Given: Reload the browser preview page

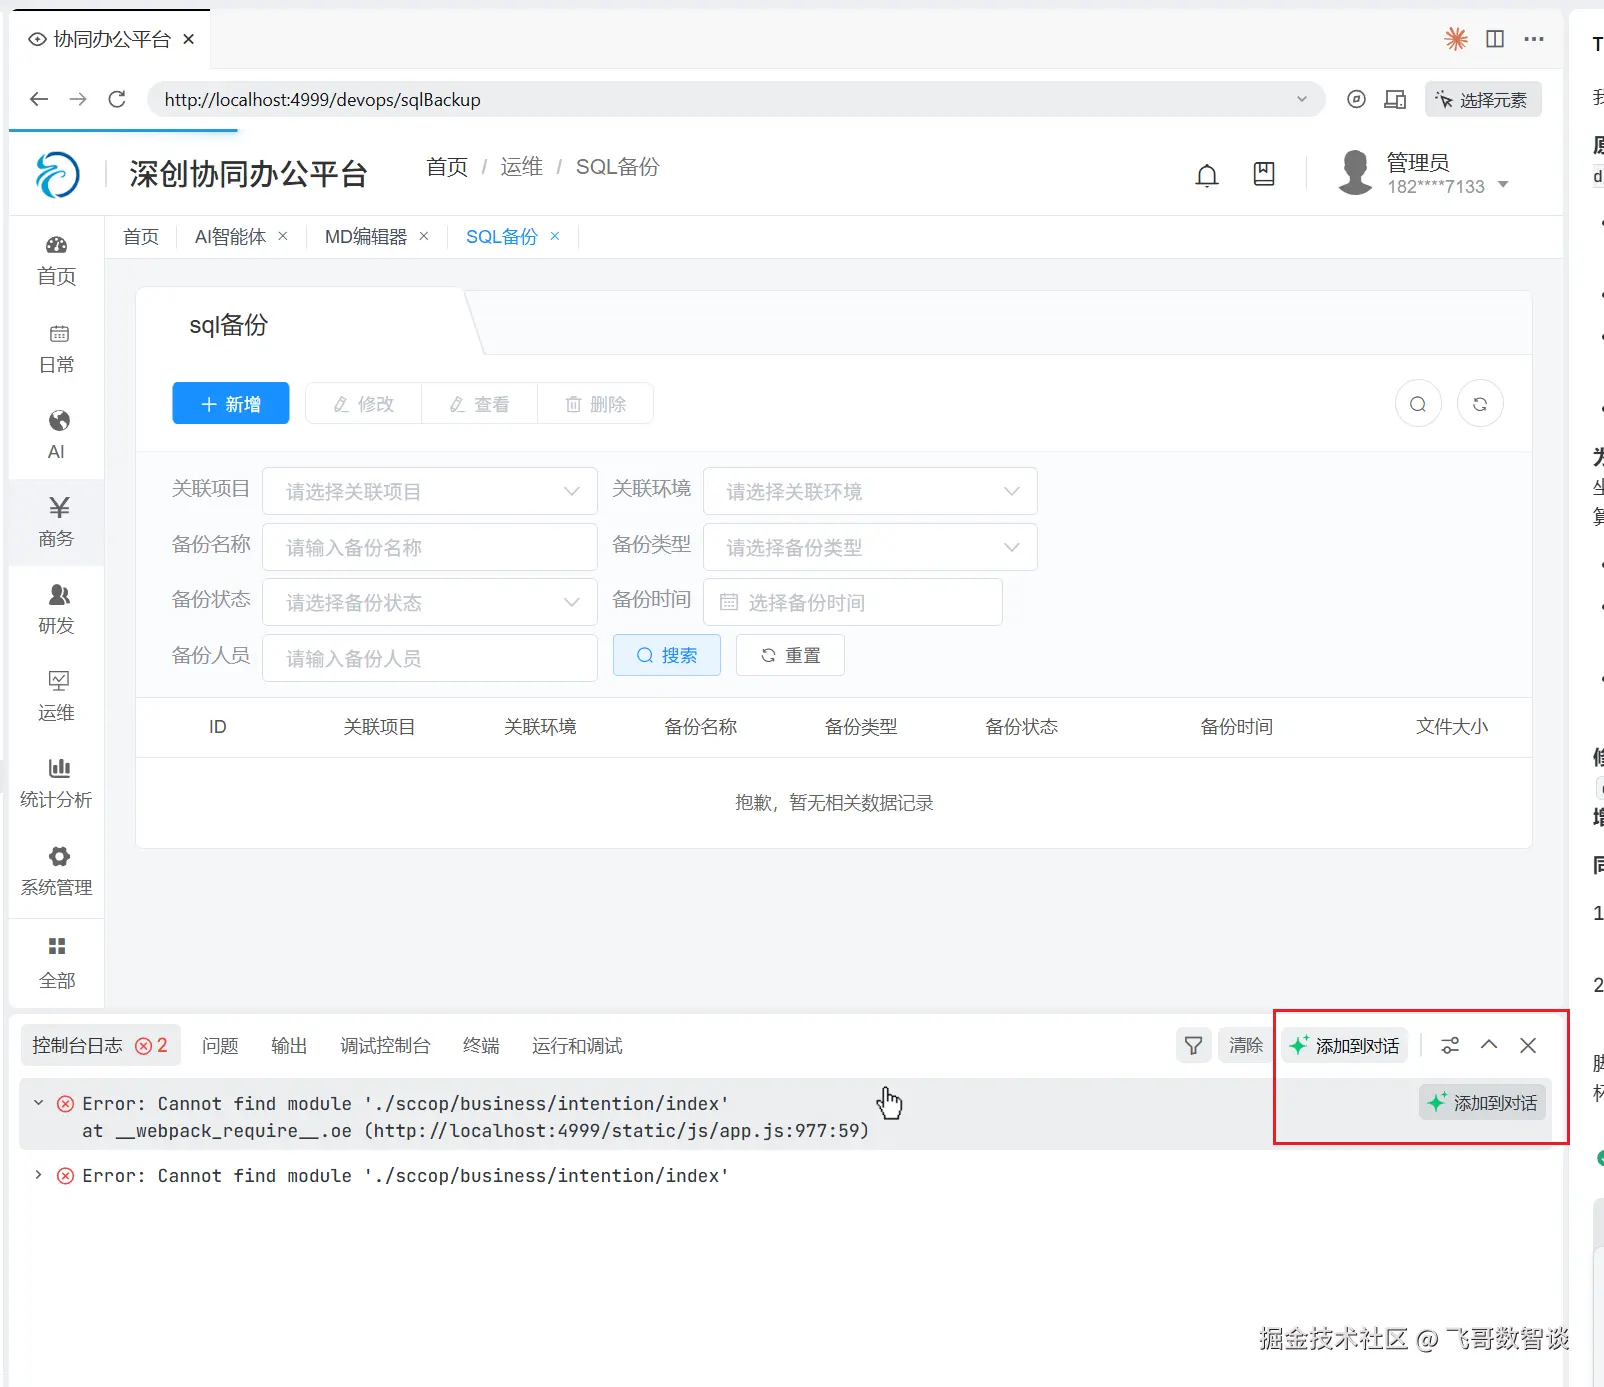Looking at the screenshot, I should (x=117, y=99).
